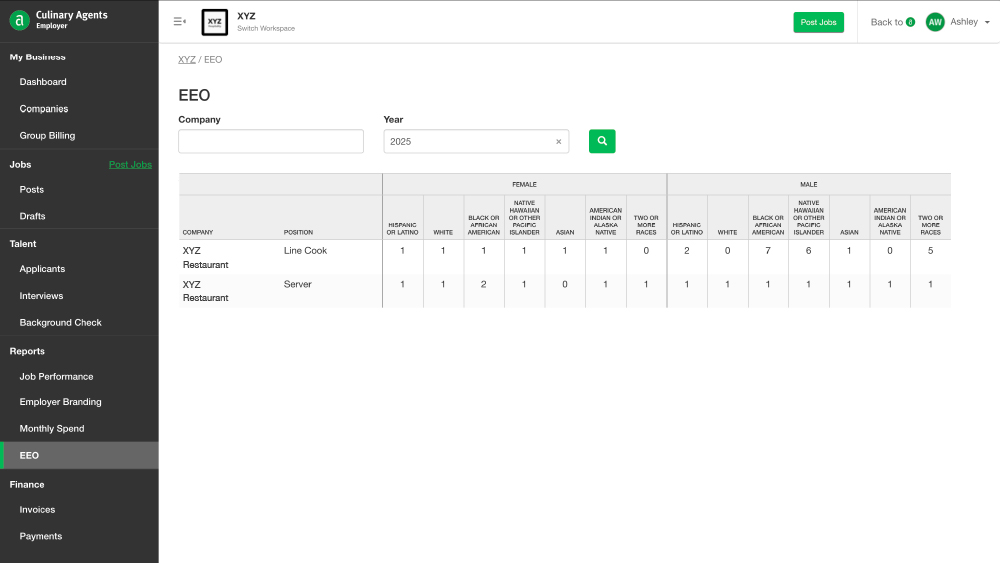
Task: Focus the Company input field
Action: [271, 142]
